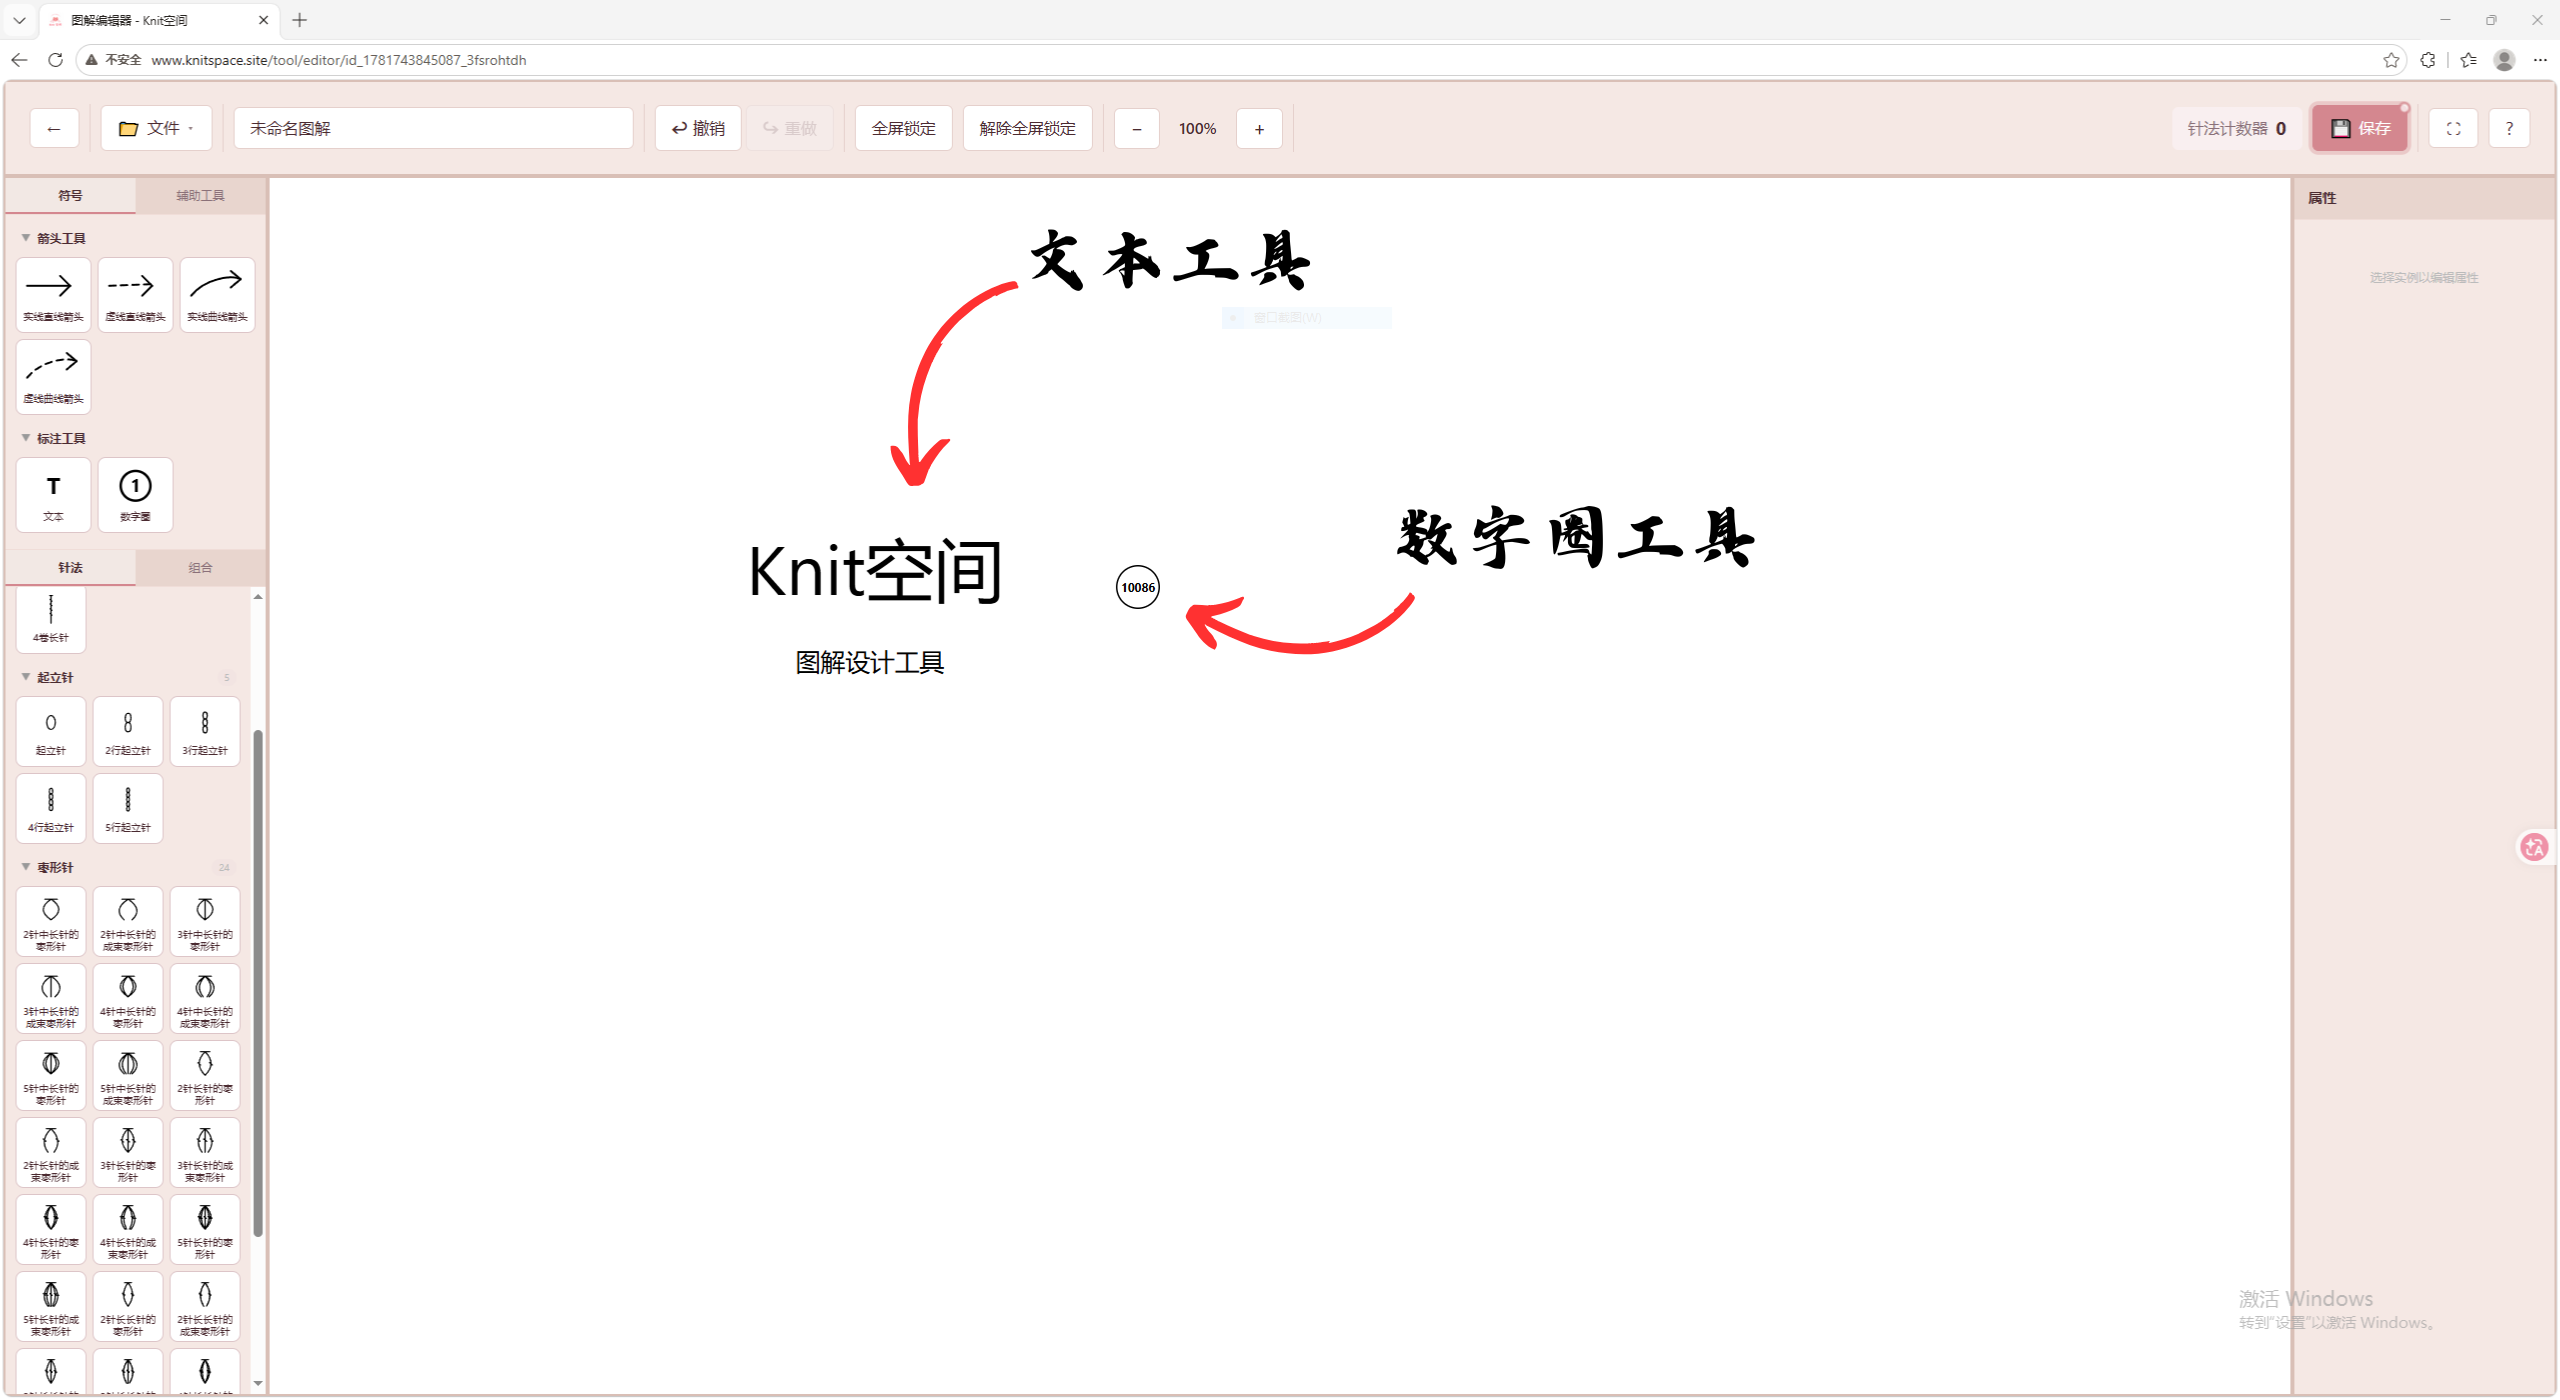
Task: Click the stitch list scroll-down arrow
Action: (x=258, y=1383)
